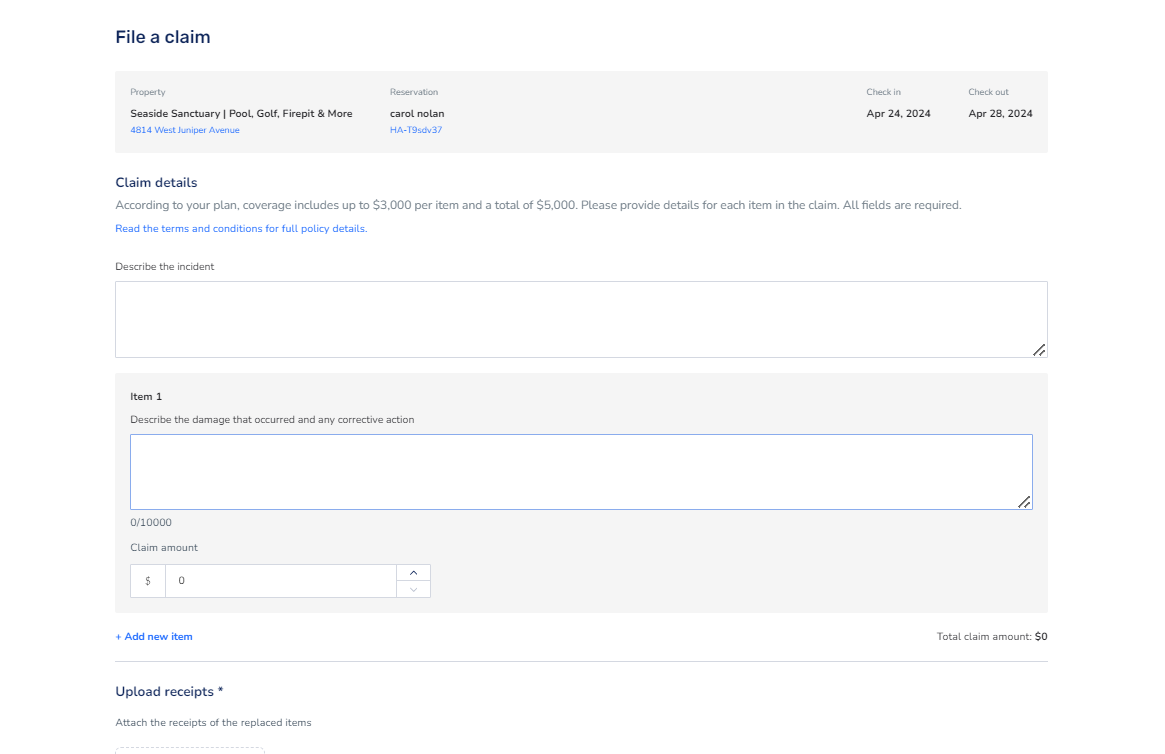The height and width of the screenshot is (754, 1165).
Task: Open reservation HA-T9sdv37 link
Action: [416, 130]
